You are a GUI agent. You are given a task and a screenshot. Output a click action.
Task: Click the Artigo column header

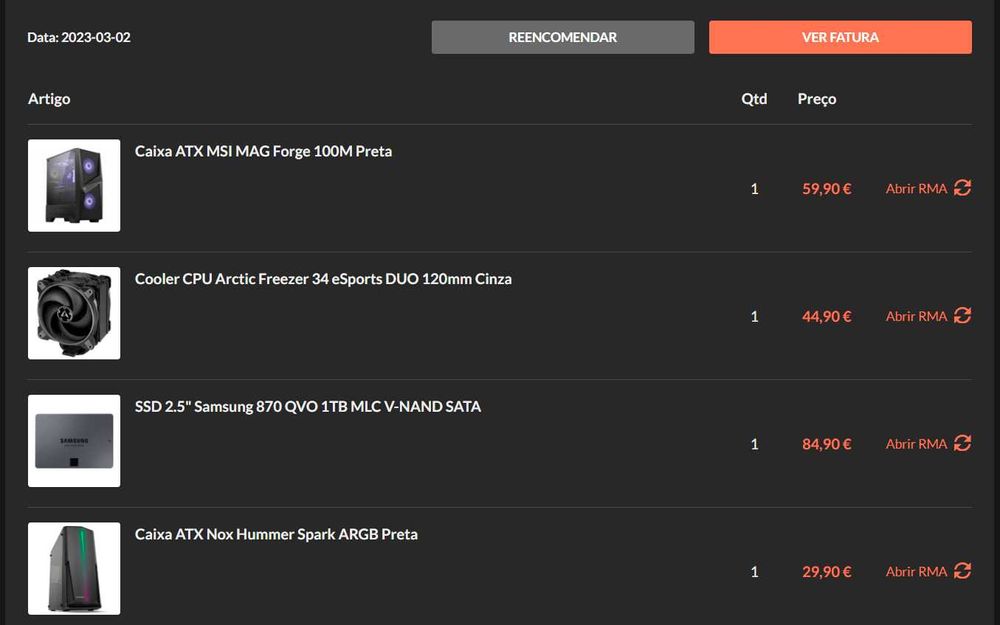click(x=49, y=99)
